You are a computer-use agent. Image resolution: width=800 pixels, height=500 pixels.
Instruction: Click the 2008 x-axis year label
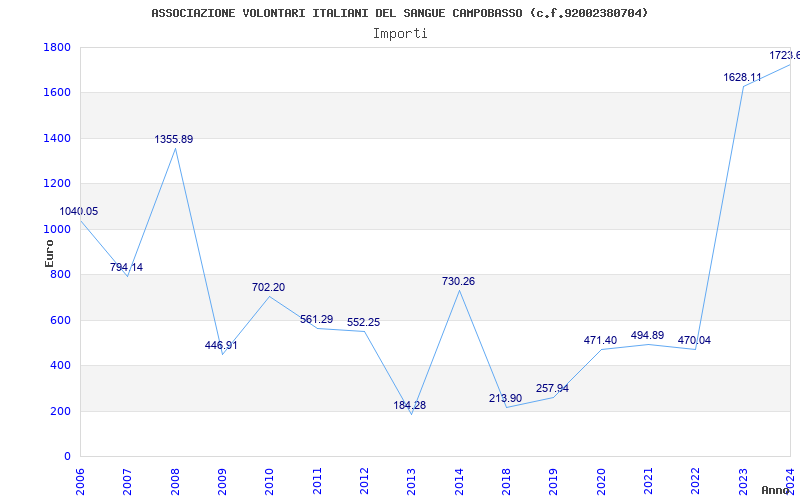pyautogui.click(x=175, y=481)
